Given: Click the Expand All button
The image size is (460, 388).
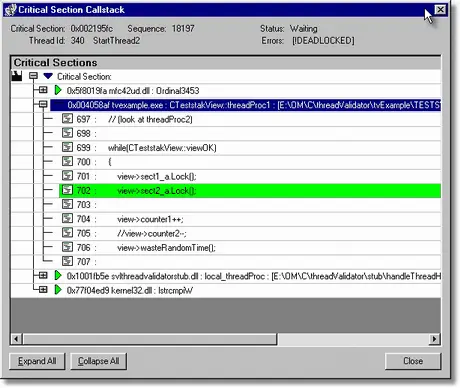Looking at the screenshot, I should tap(37, 361).
